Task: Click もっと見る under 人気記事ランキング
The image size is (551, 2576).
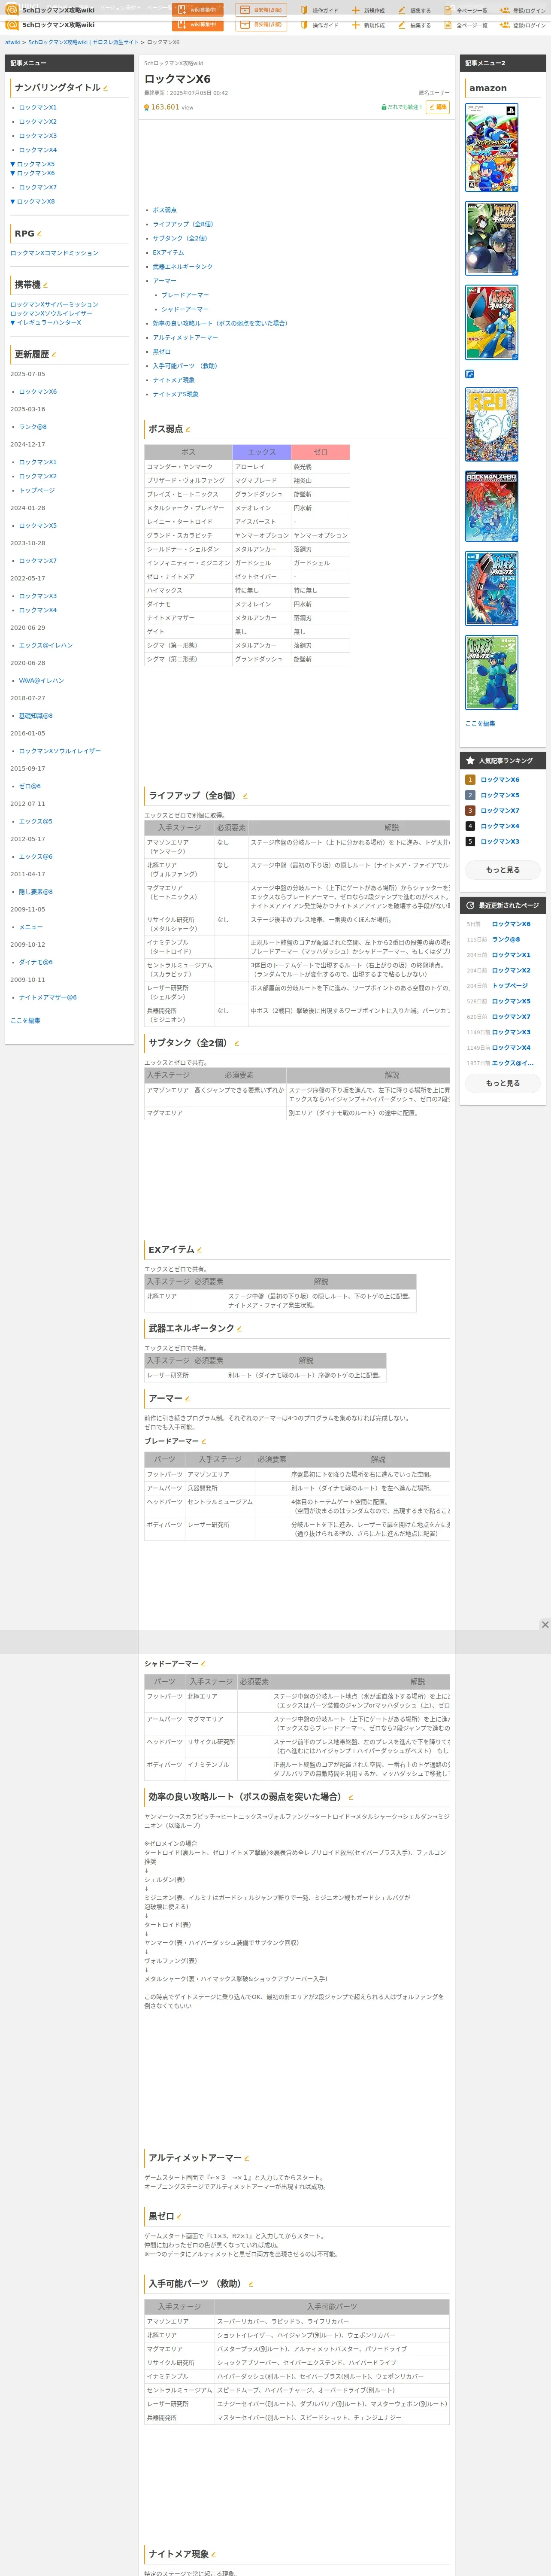Action: click(x=503, y=870)
